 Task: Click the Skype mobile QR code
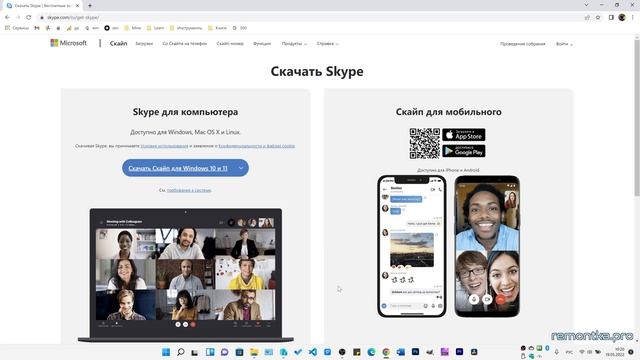[425, 143]
